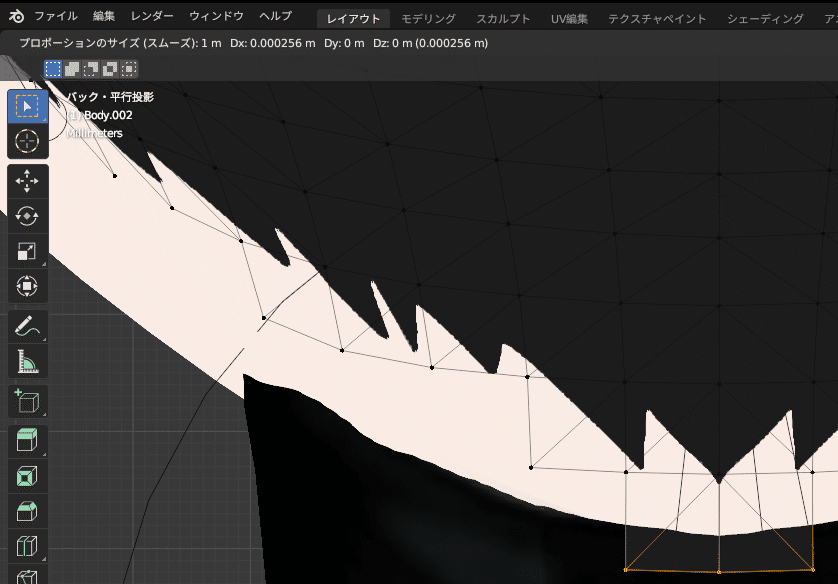The image size is (838, 584).
Task: Open the Blender logo menu
Action: (17, 17)
